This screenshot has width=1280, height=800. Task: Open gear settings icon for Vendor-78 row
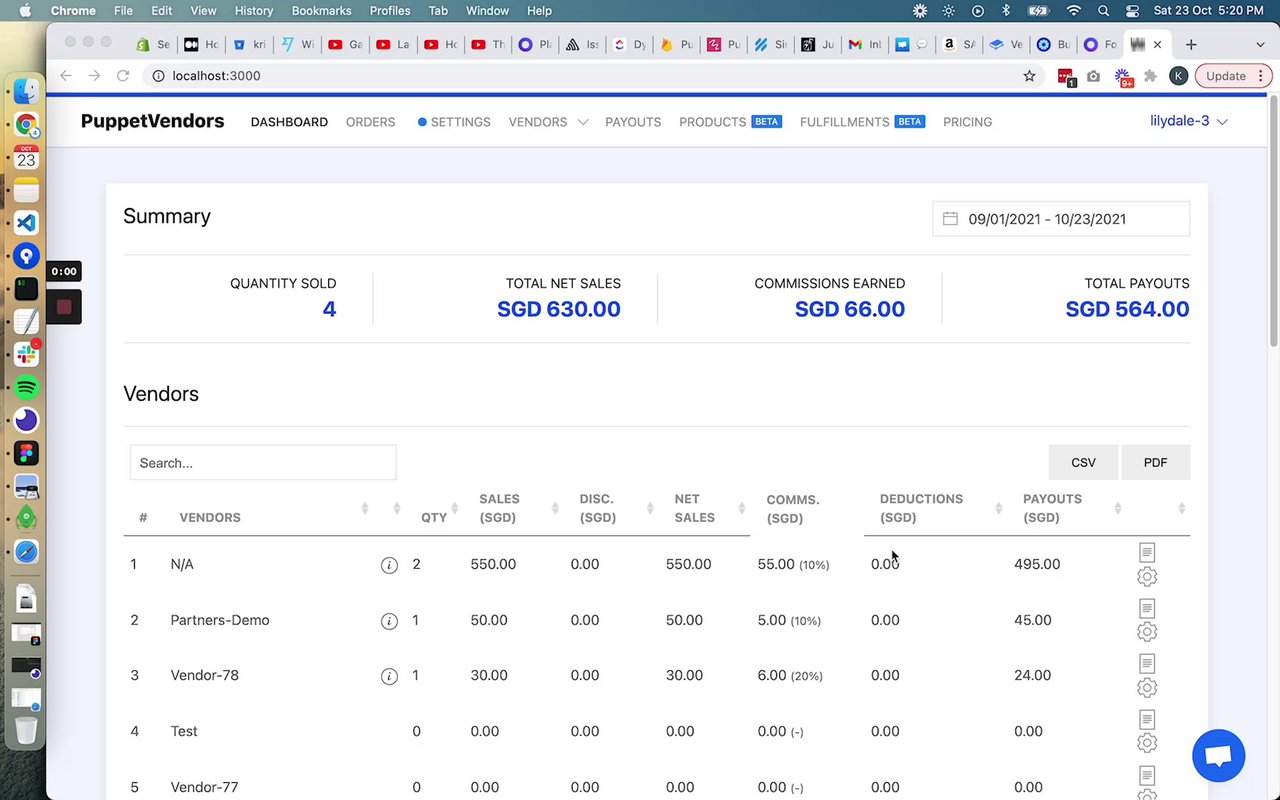(x=1147, y=688)
